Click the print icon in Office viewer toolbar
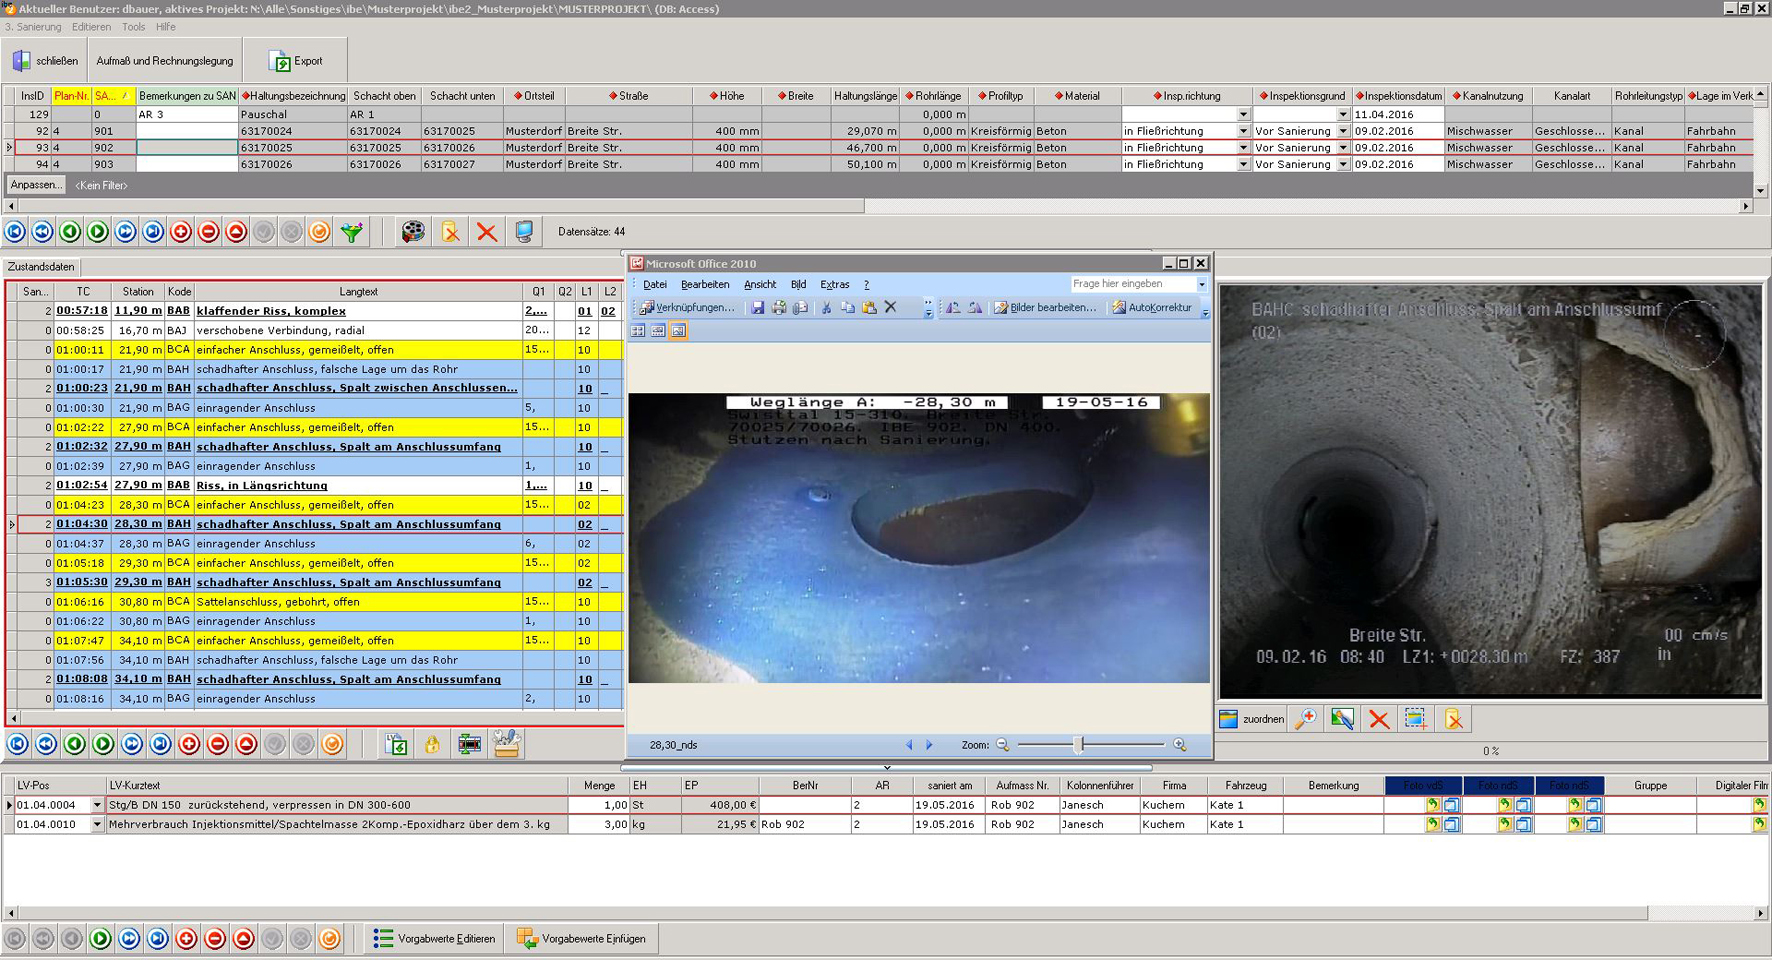Image resolution: width=1772 pixels, height=960 pixels. 779,308
